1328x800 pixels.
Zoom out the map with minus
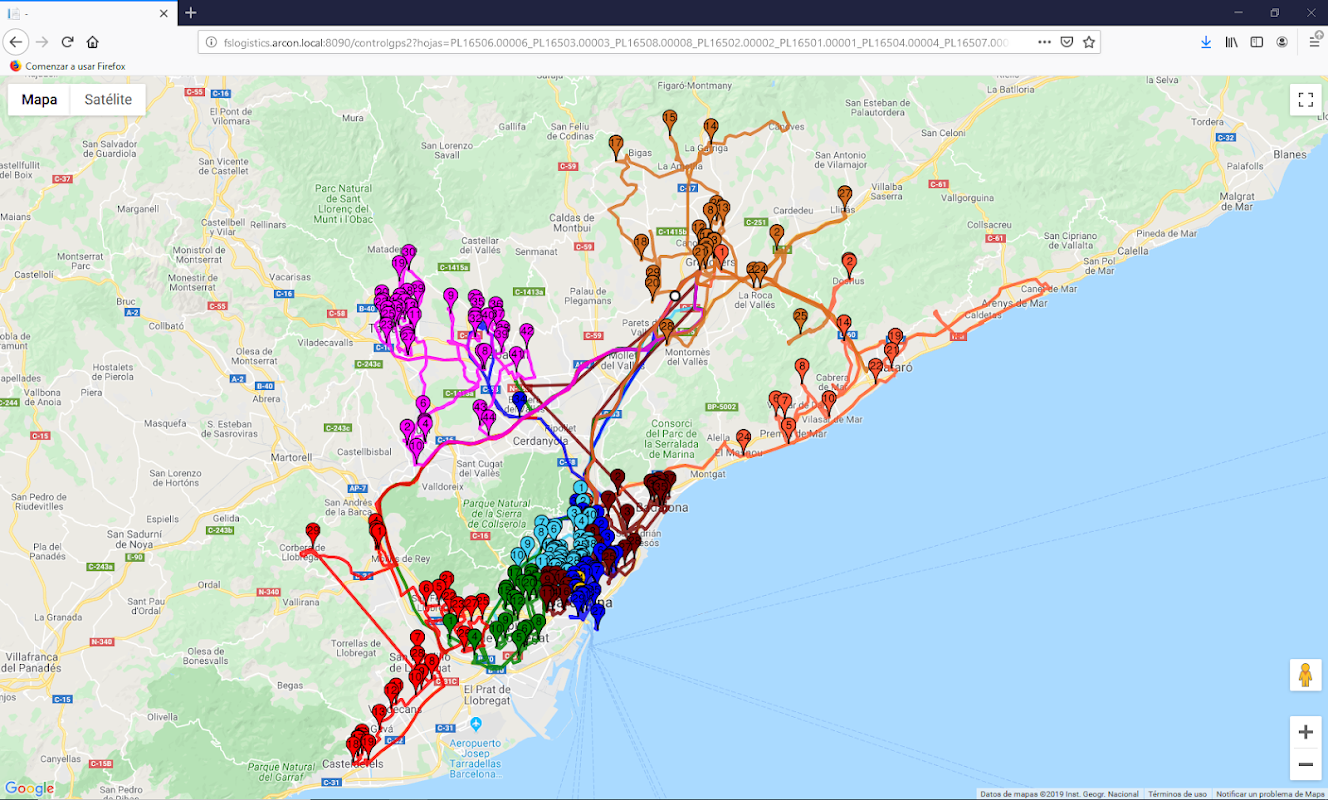pos(1305,765)
